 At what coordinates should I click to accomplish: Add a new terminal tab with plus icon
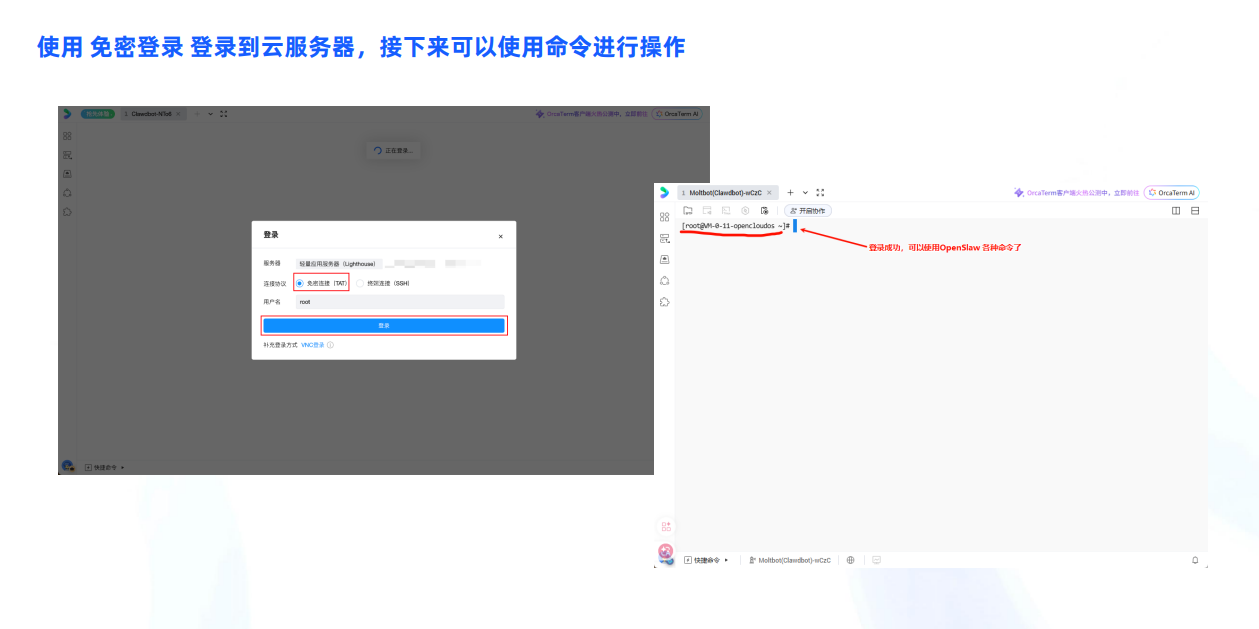point(790,192)
